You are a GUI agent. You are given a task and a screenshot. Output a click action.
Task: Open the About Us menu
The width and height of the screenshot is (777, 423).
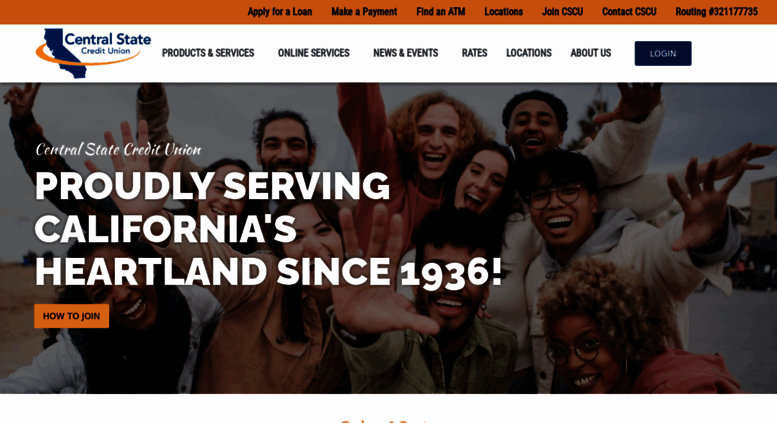[x=591, y=53]
